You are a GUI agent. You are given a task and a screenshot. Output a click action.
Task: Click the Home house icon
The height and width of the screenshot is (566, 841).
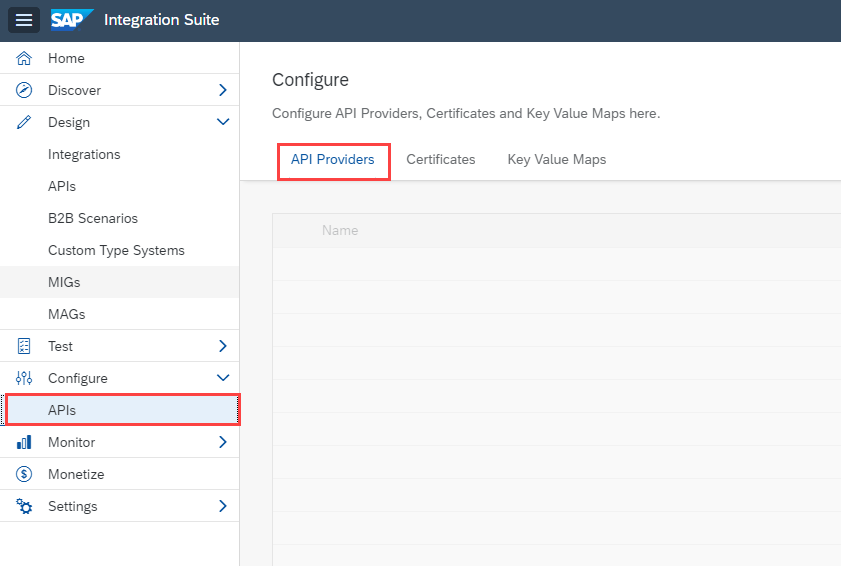tap(25, 58)
